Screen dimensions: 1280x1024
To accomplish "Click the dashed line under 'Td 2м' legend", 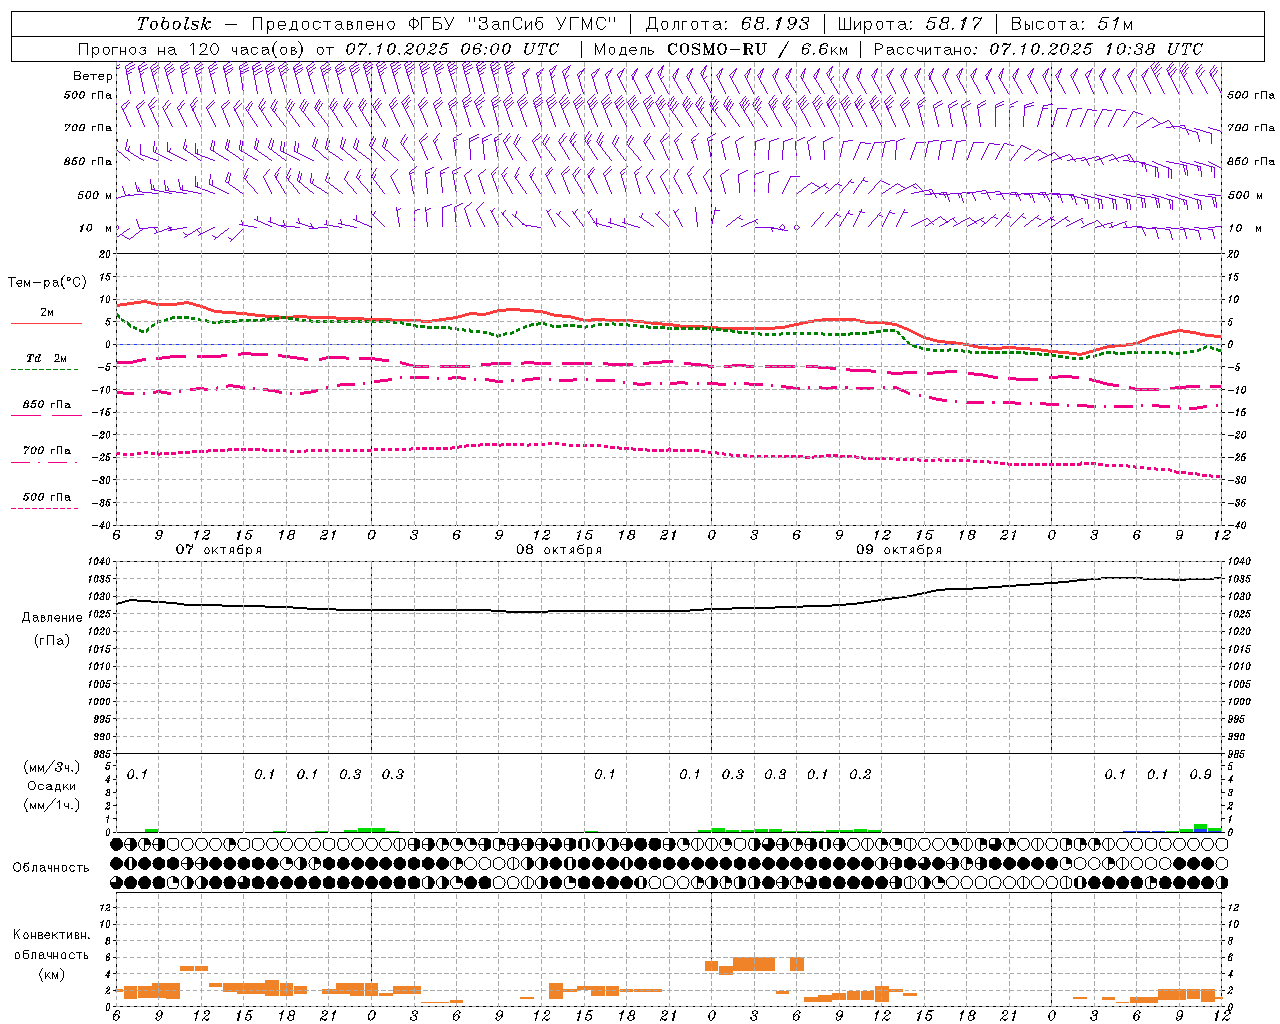I will coord(44,370).
